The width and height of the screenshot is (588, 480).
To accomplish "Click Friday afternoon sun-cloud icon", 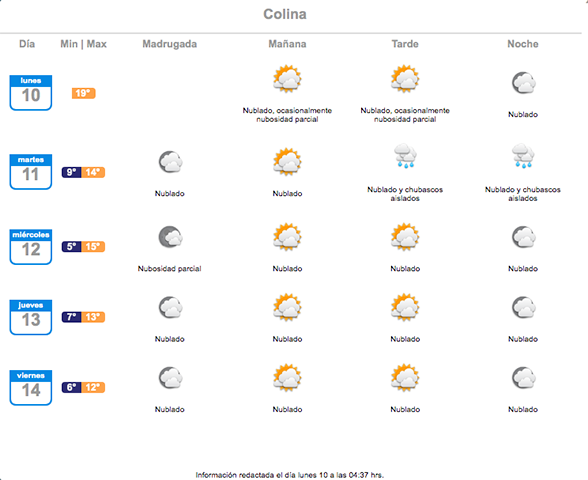I will pos(405,378).
